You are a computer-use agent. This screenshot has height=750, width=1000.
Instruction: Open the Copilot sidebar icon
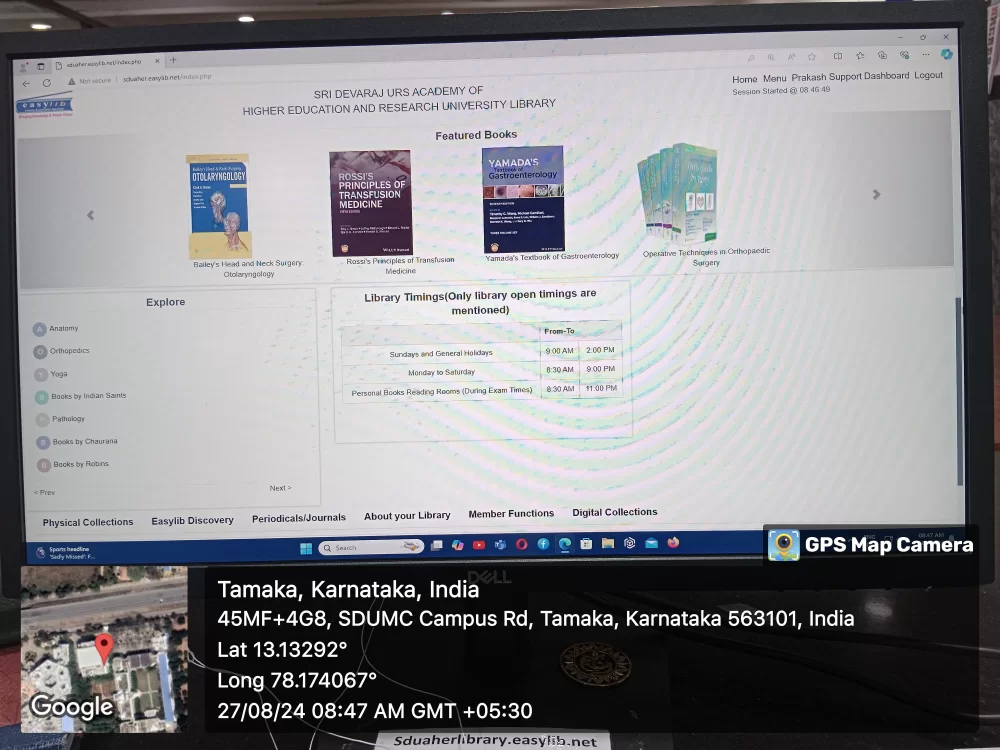946,54
